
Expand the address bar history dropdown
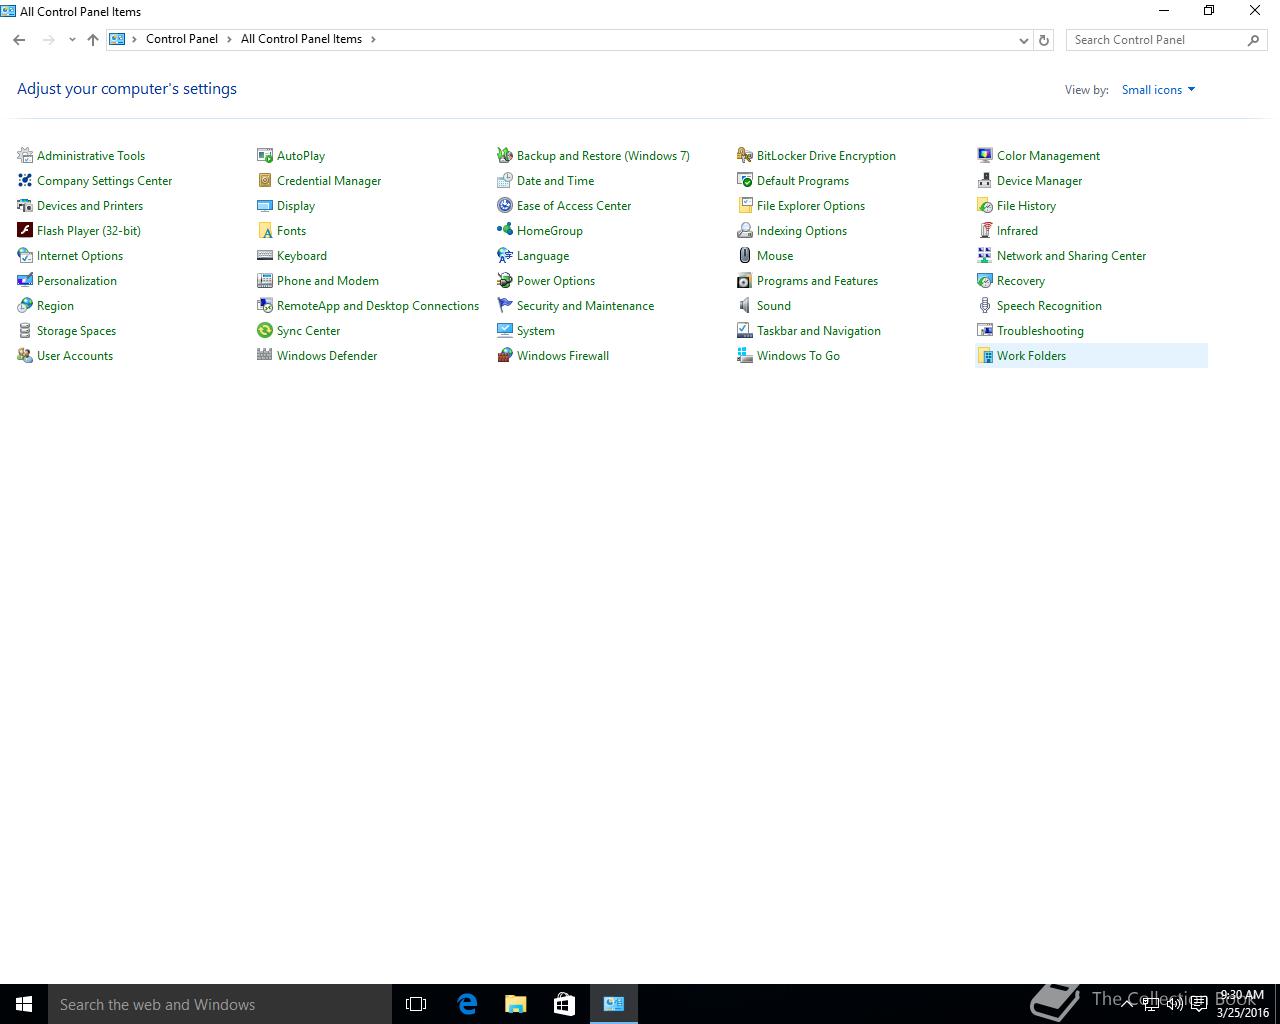click(x=1023, y=40)
